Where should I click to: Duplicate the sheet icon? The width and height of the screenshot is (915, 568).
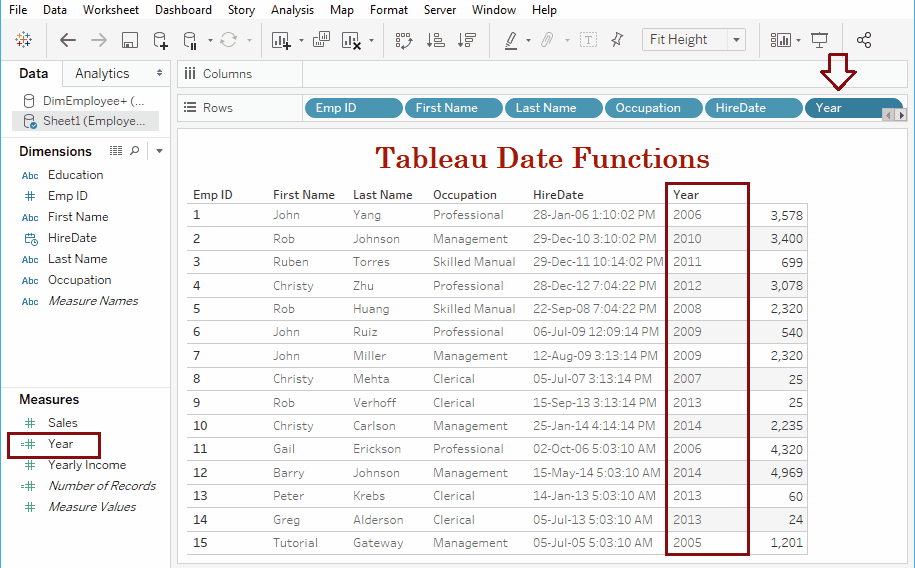click(321, 40)
